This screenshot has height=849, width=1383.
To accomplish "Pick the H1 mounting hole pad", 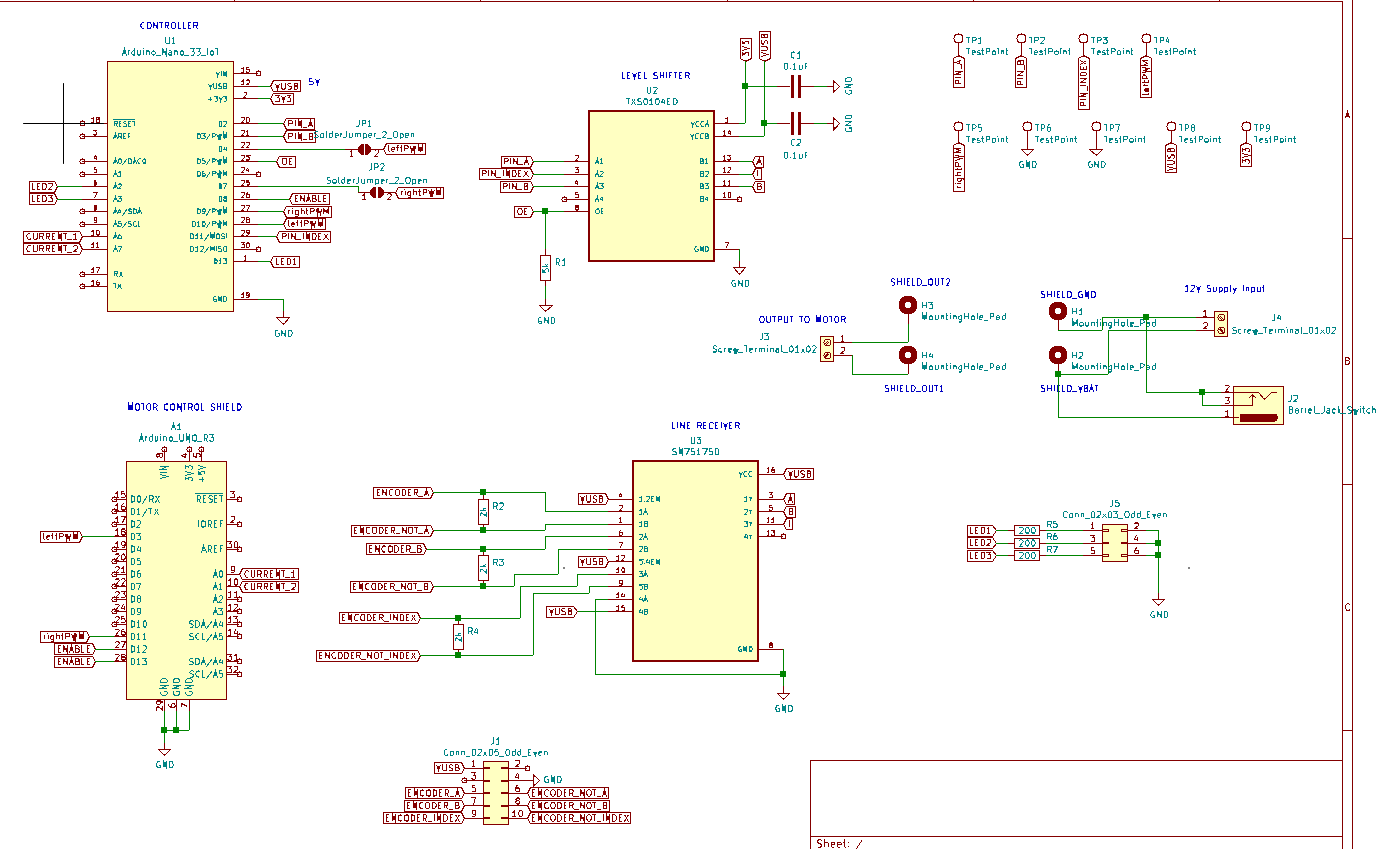I will coord(1058,312).
